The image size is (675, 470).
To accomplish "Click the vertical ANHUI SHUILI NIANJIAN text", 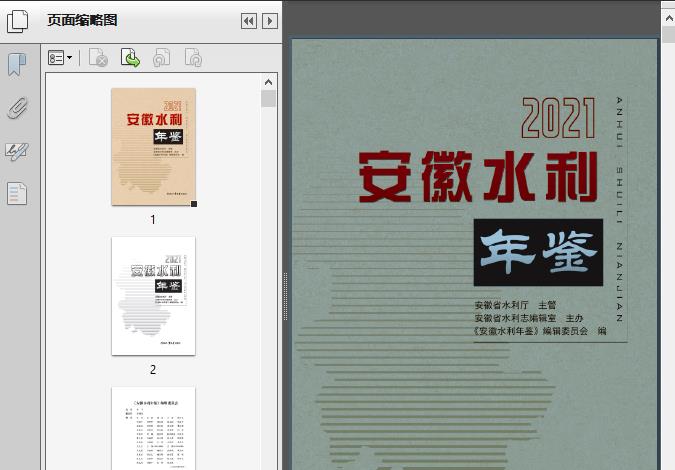I will 619,209.
